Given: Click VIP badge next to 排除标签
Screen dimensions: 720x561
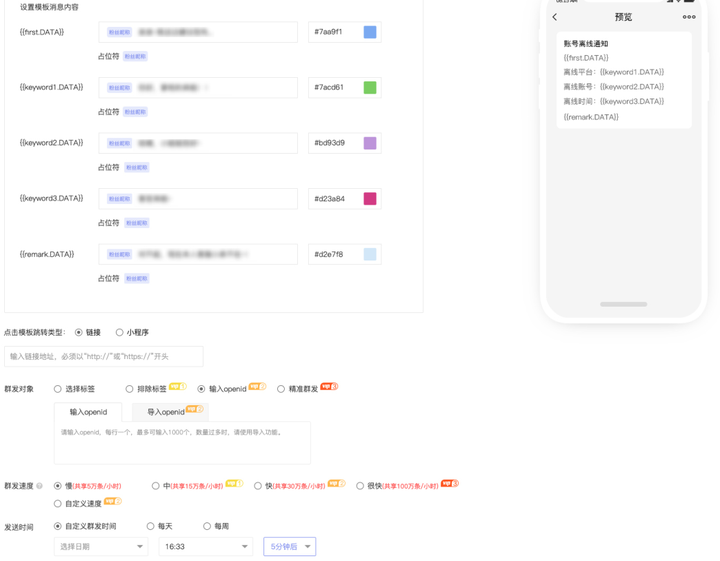Looking at the screenshot, I should 178,386.
